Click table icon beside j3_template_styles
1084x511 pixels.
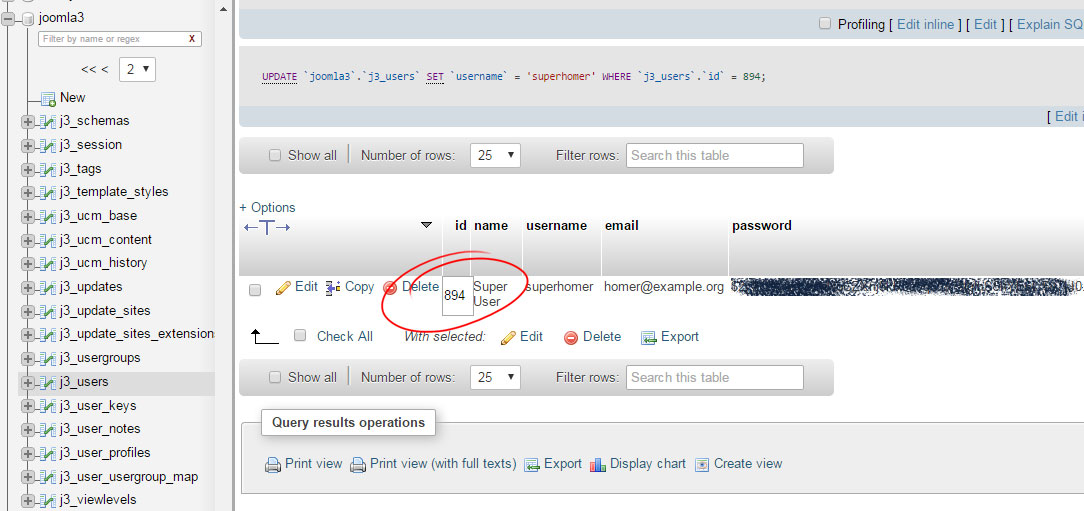(48, 193)
